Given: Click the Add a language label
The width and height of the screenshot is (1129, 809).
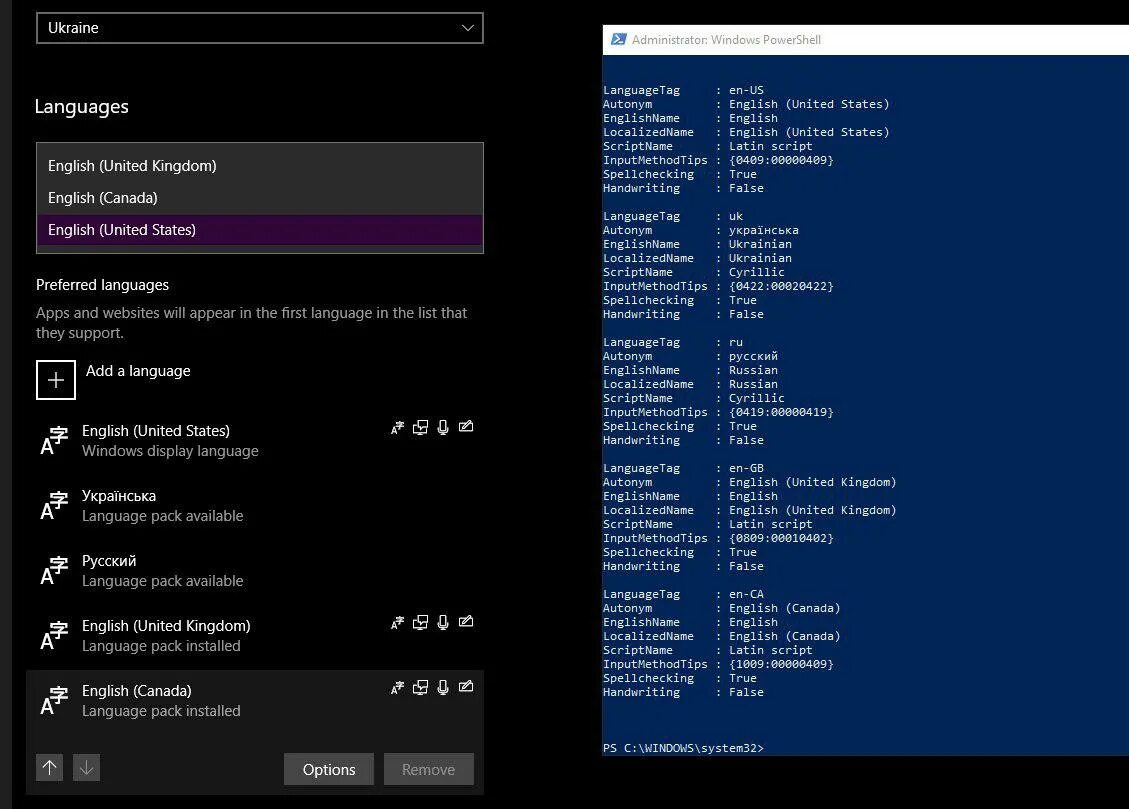Looking at the screenshot, I should 138,371.
